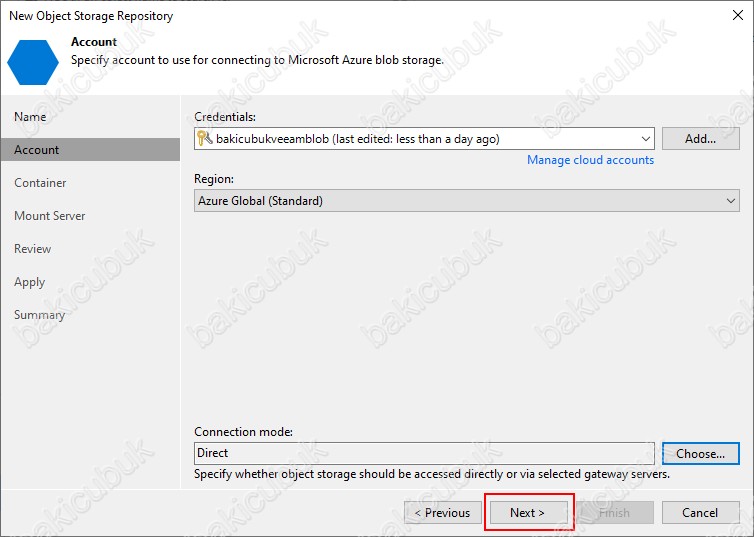Viewport: 754px width, 537px height.
Task: Click the Credentials: label
Action: (x=225, y=117)
